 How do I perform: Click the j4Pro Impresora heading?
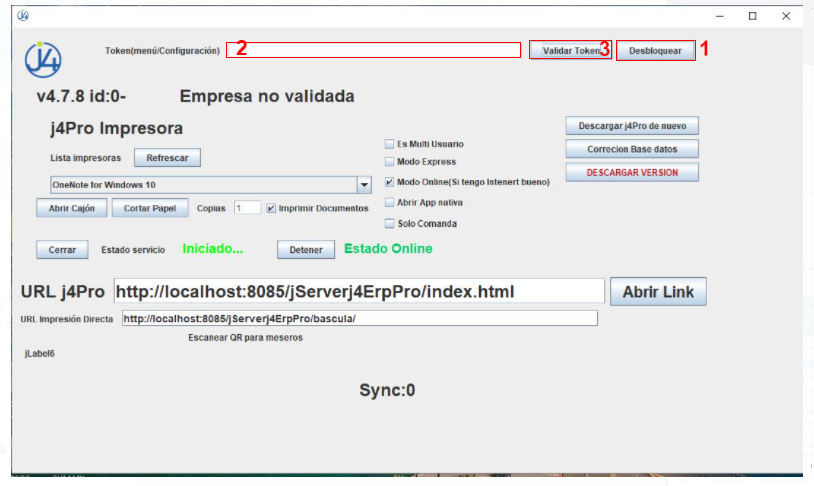117,128
